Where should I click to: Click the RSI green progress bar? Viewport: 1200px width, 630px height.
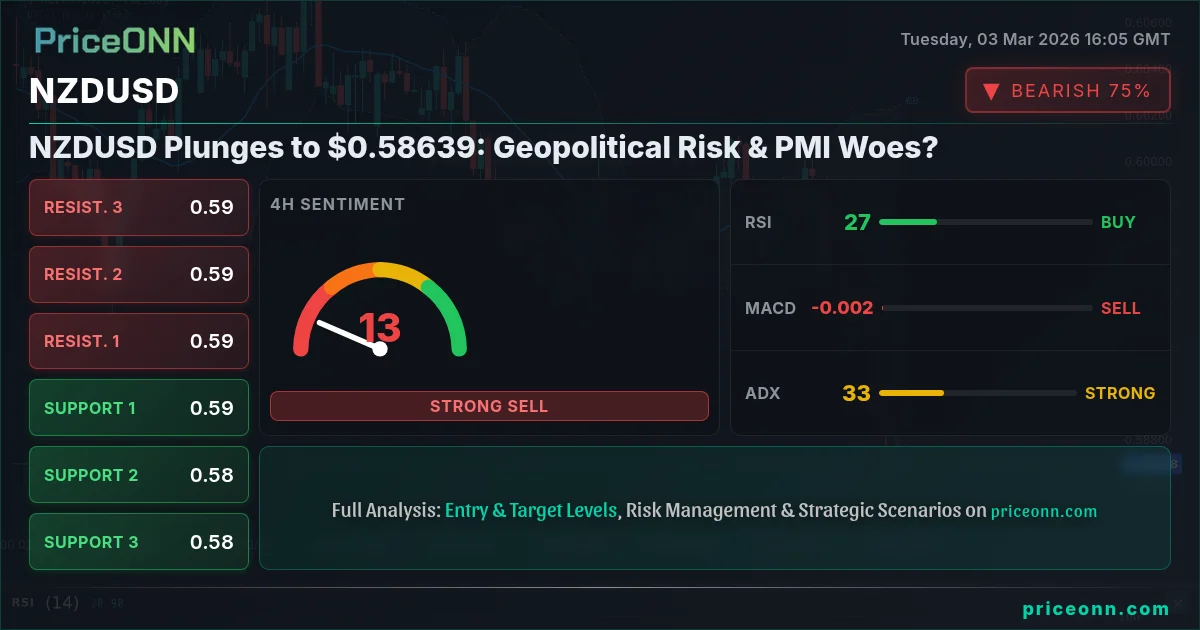(x=908, y=222)
